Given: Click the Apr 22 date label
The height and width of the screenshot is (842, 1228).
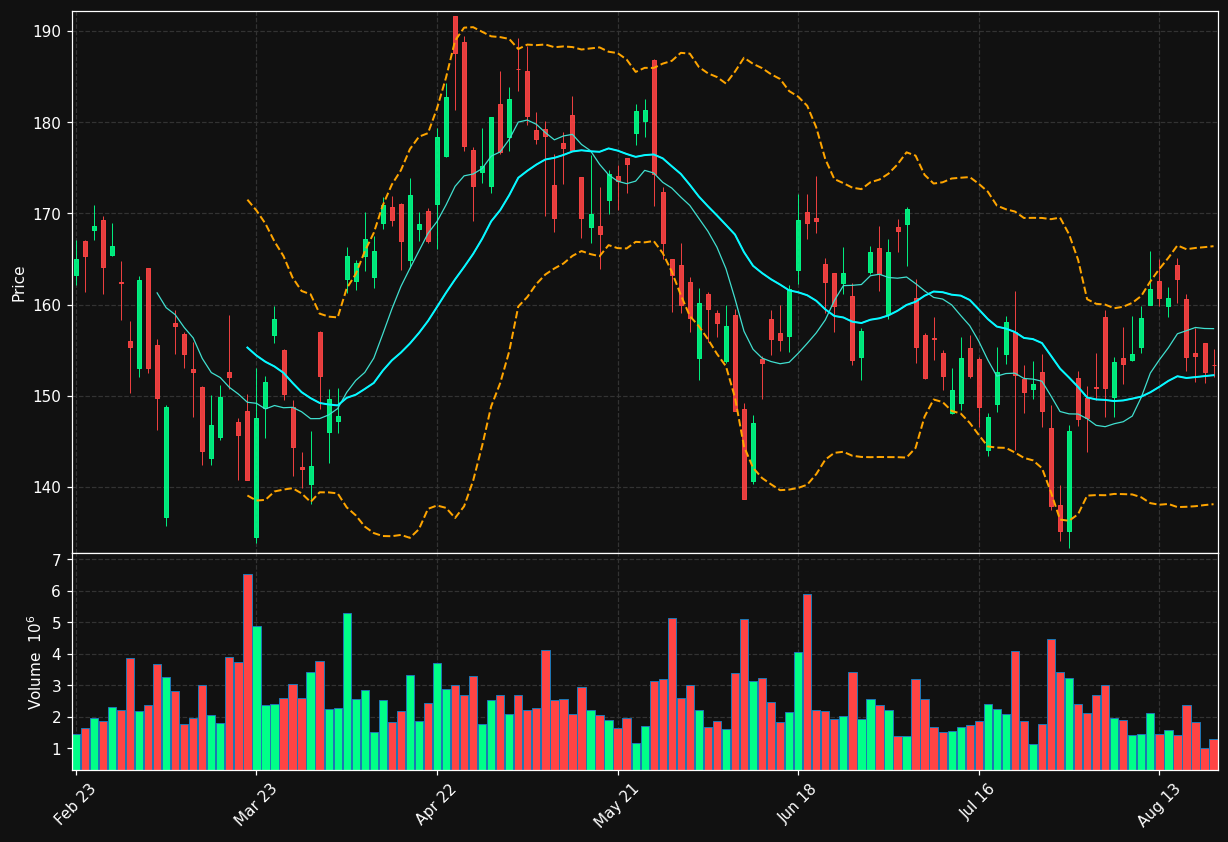Looking at the screenshot, I should click(437, 805).
